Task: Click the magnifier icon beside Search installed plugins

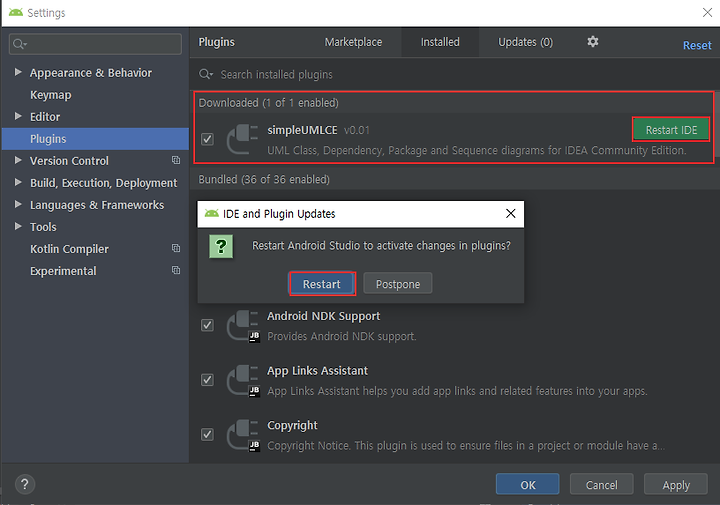Action: pos(206,74)
